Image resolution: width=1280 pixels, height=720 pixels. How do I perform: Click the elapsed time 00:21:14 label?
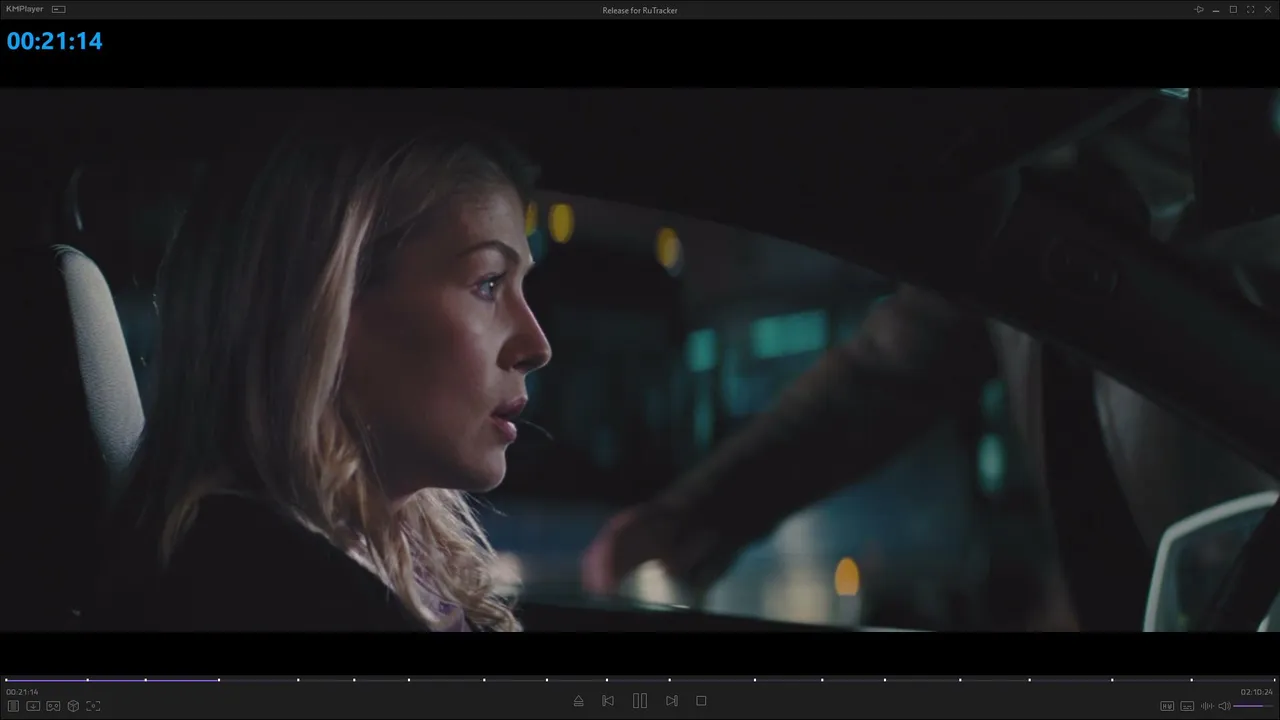(22, 692)
